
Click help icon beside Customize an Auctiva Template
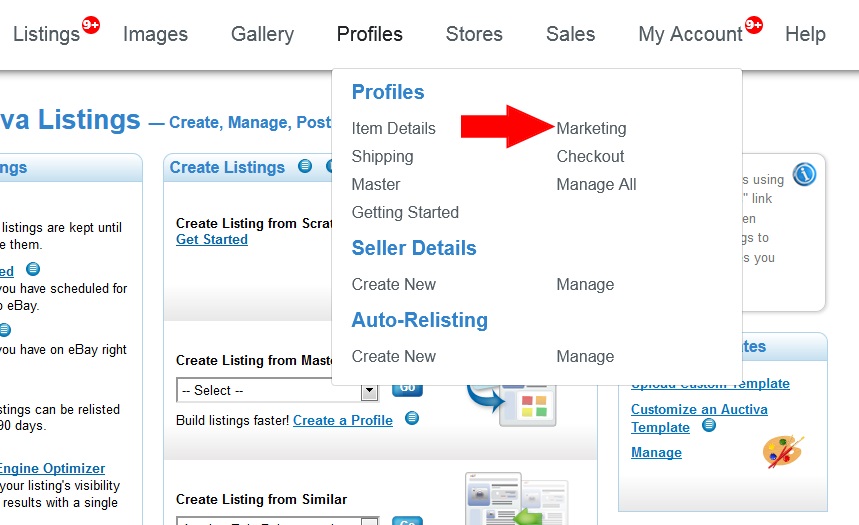709,425
